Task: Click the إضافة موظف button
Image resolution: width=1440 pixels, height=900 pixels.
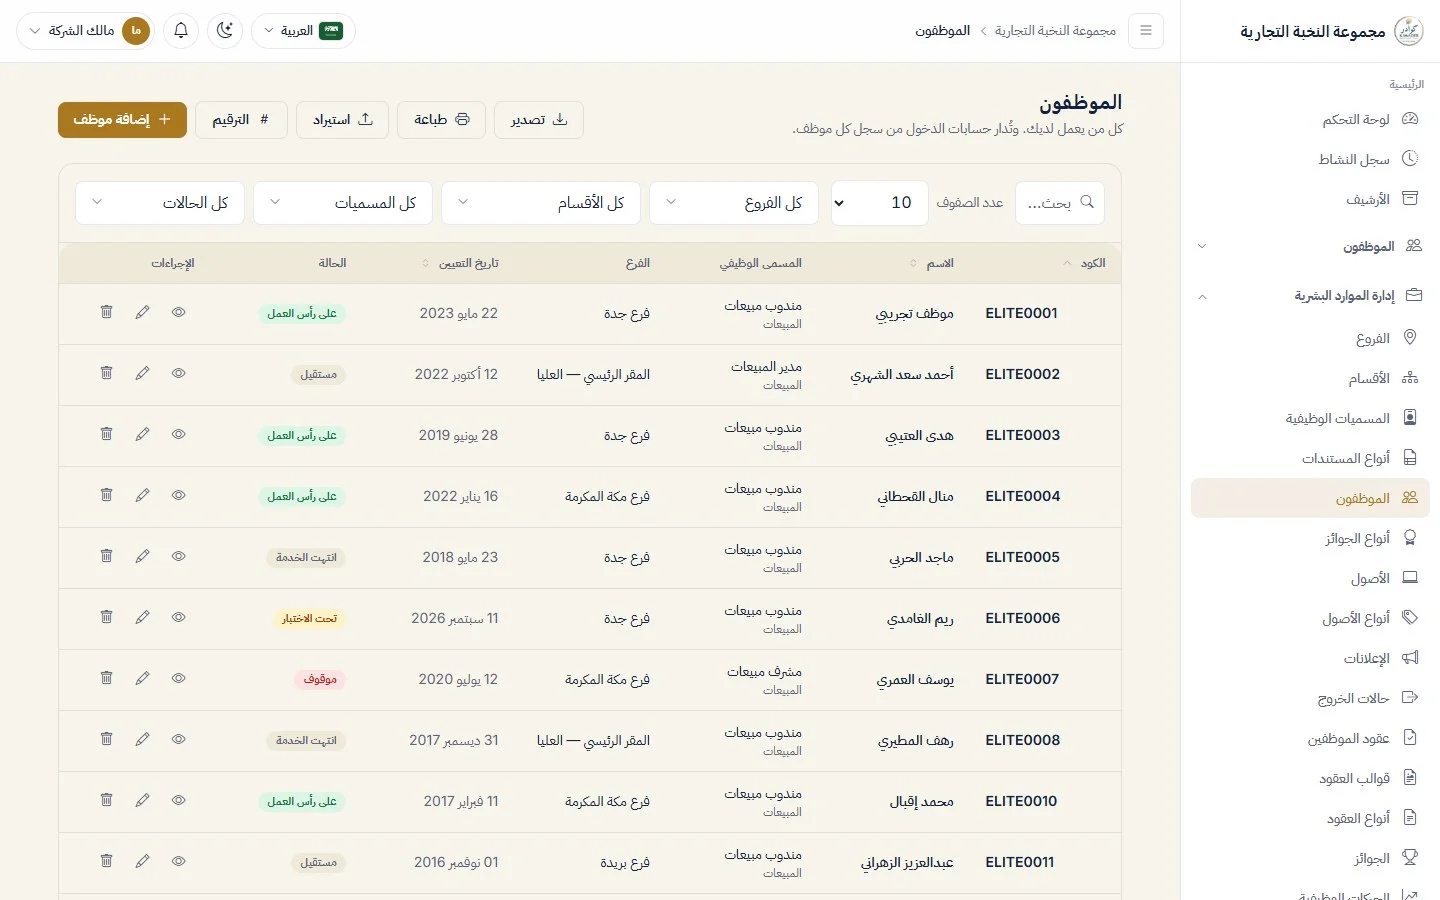Action: 122,120
